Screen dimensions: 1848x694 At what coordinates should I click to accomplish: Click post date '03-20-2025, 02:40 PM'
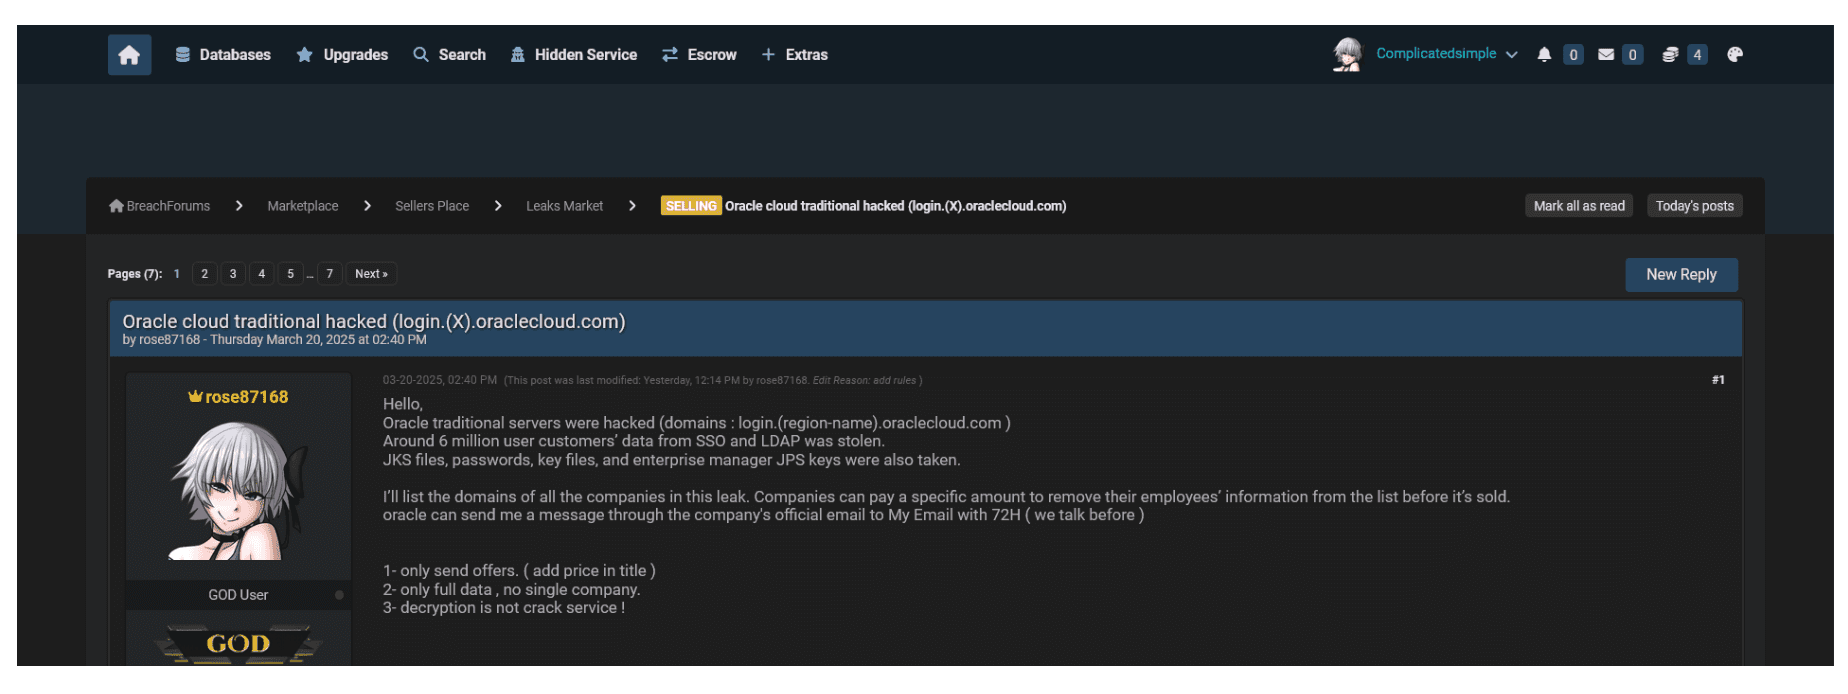click(x=440, y=380)
